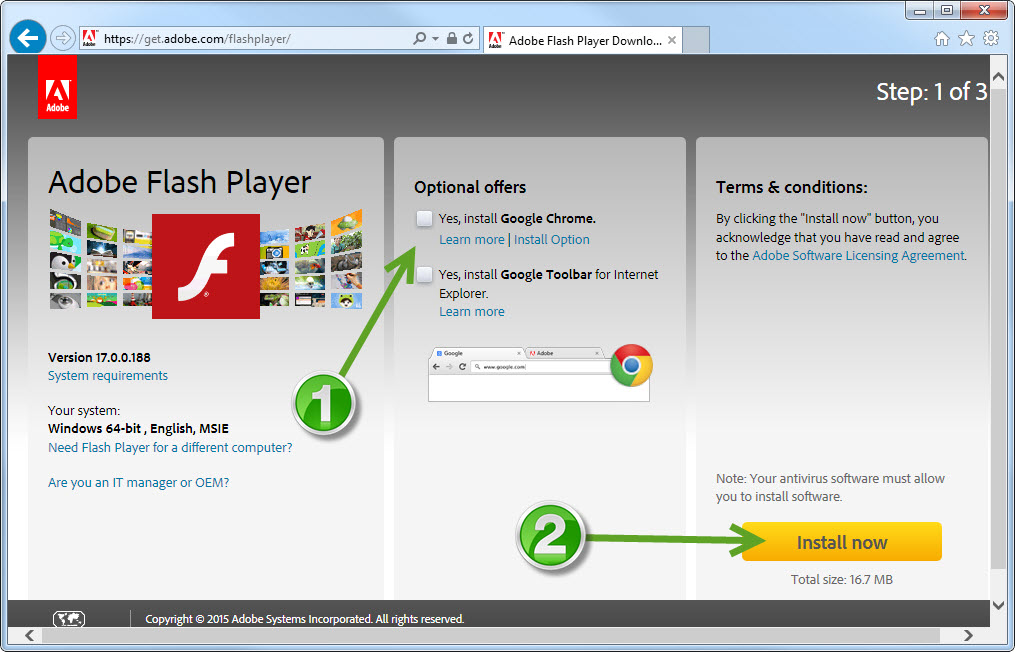1015x652 pixels.
Task: Check the install Google Toolbar checkbox
Action: (424, 275)
